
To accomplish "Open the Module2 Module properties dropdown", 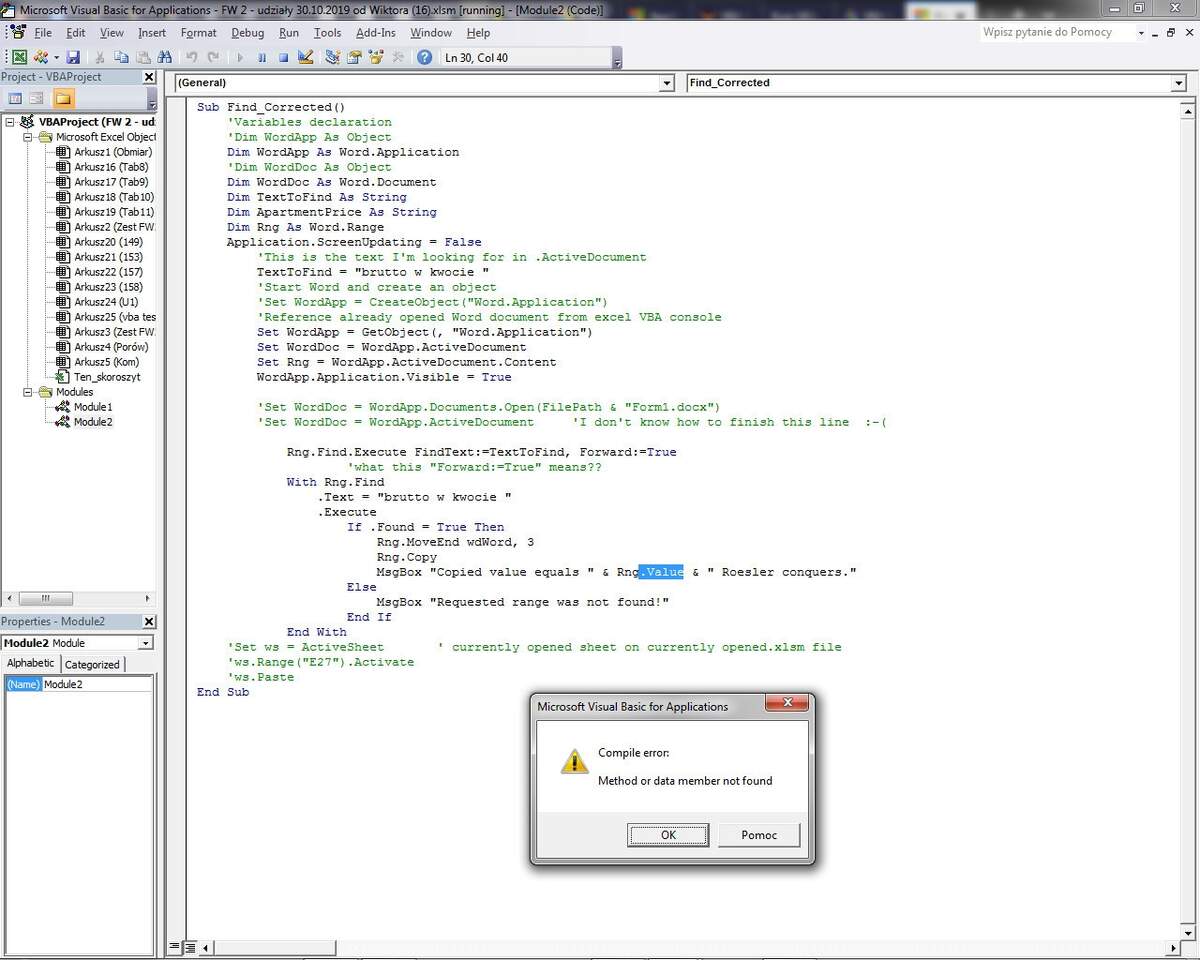I will 146,643.
